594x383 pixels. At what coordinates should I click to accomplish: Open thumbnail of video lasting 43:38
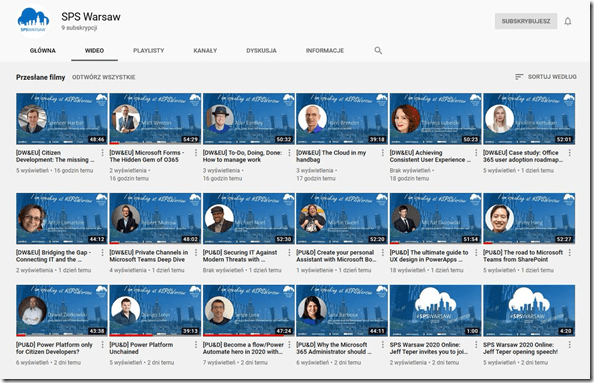click(x=62, y=311)
